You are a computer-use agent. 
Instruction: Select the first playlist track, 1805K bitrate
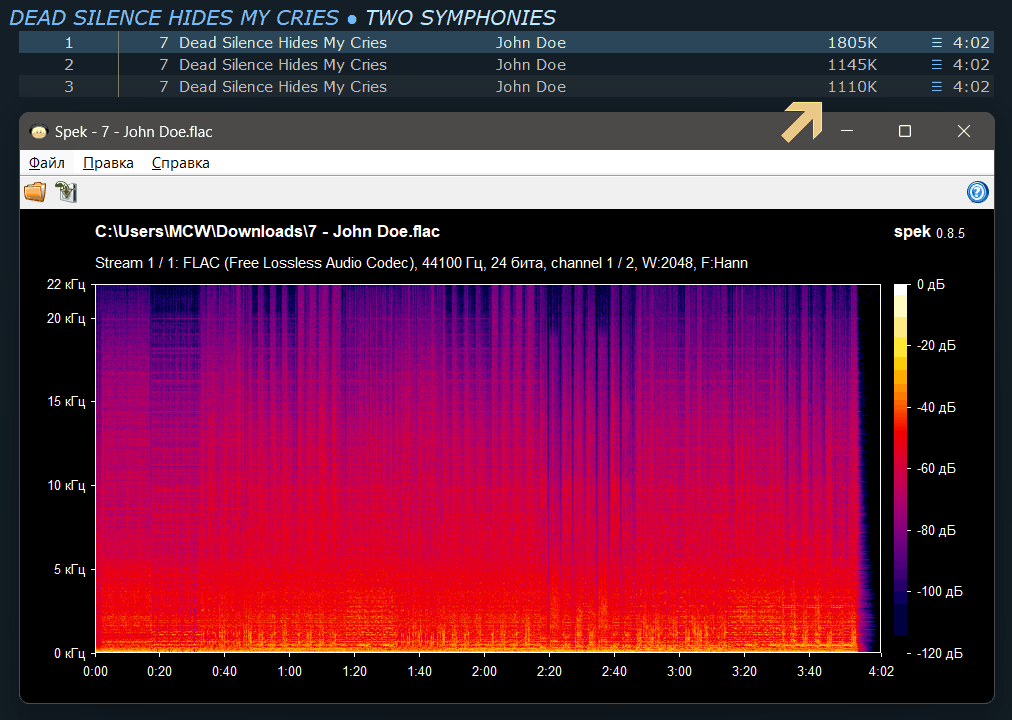click(x=283, y=43)
